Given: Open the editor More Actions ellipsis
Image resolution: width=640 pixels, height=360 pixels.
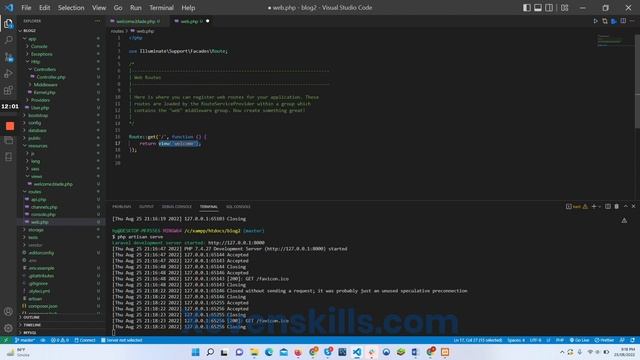Looking at the screenshot, I should 632,21.
